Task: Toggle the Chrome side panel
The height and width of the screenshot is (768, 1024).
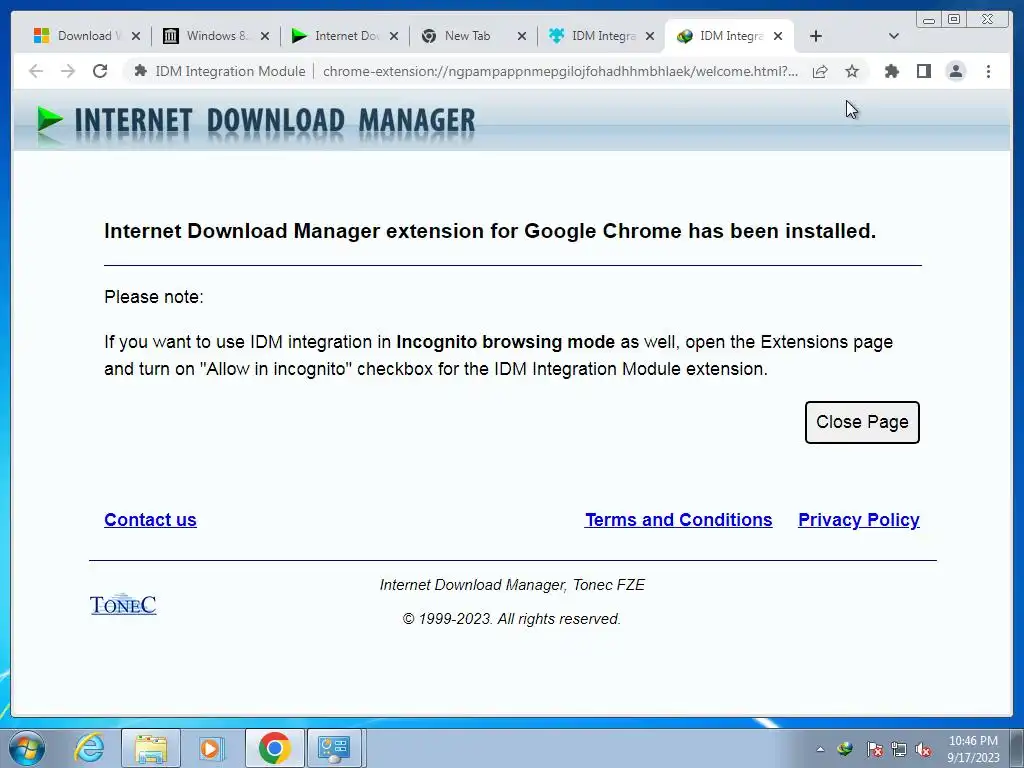Action: (923, 71)
